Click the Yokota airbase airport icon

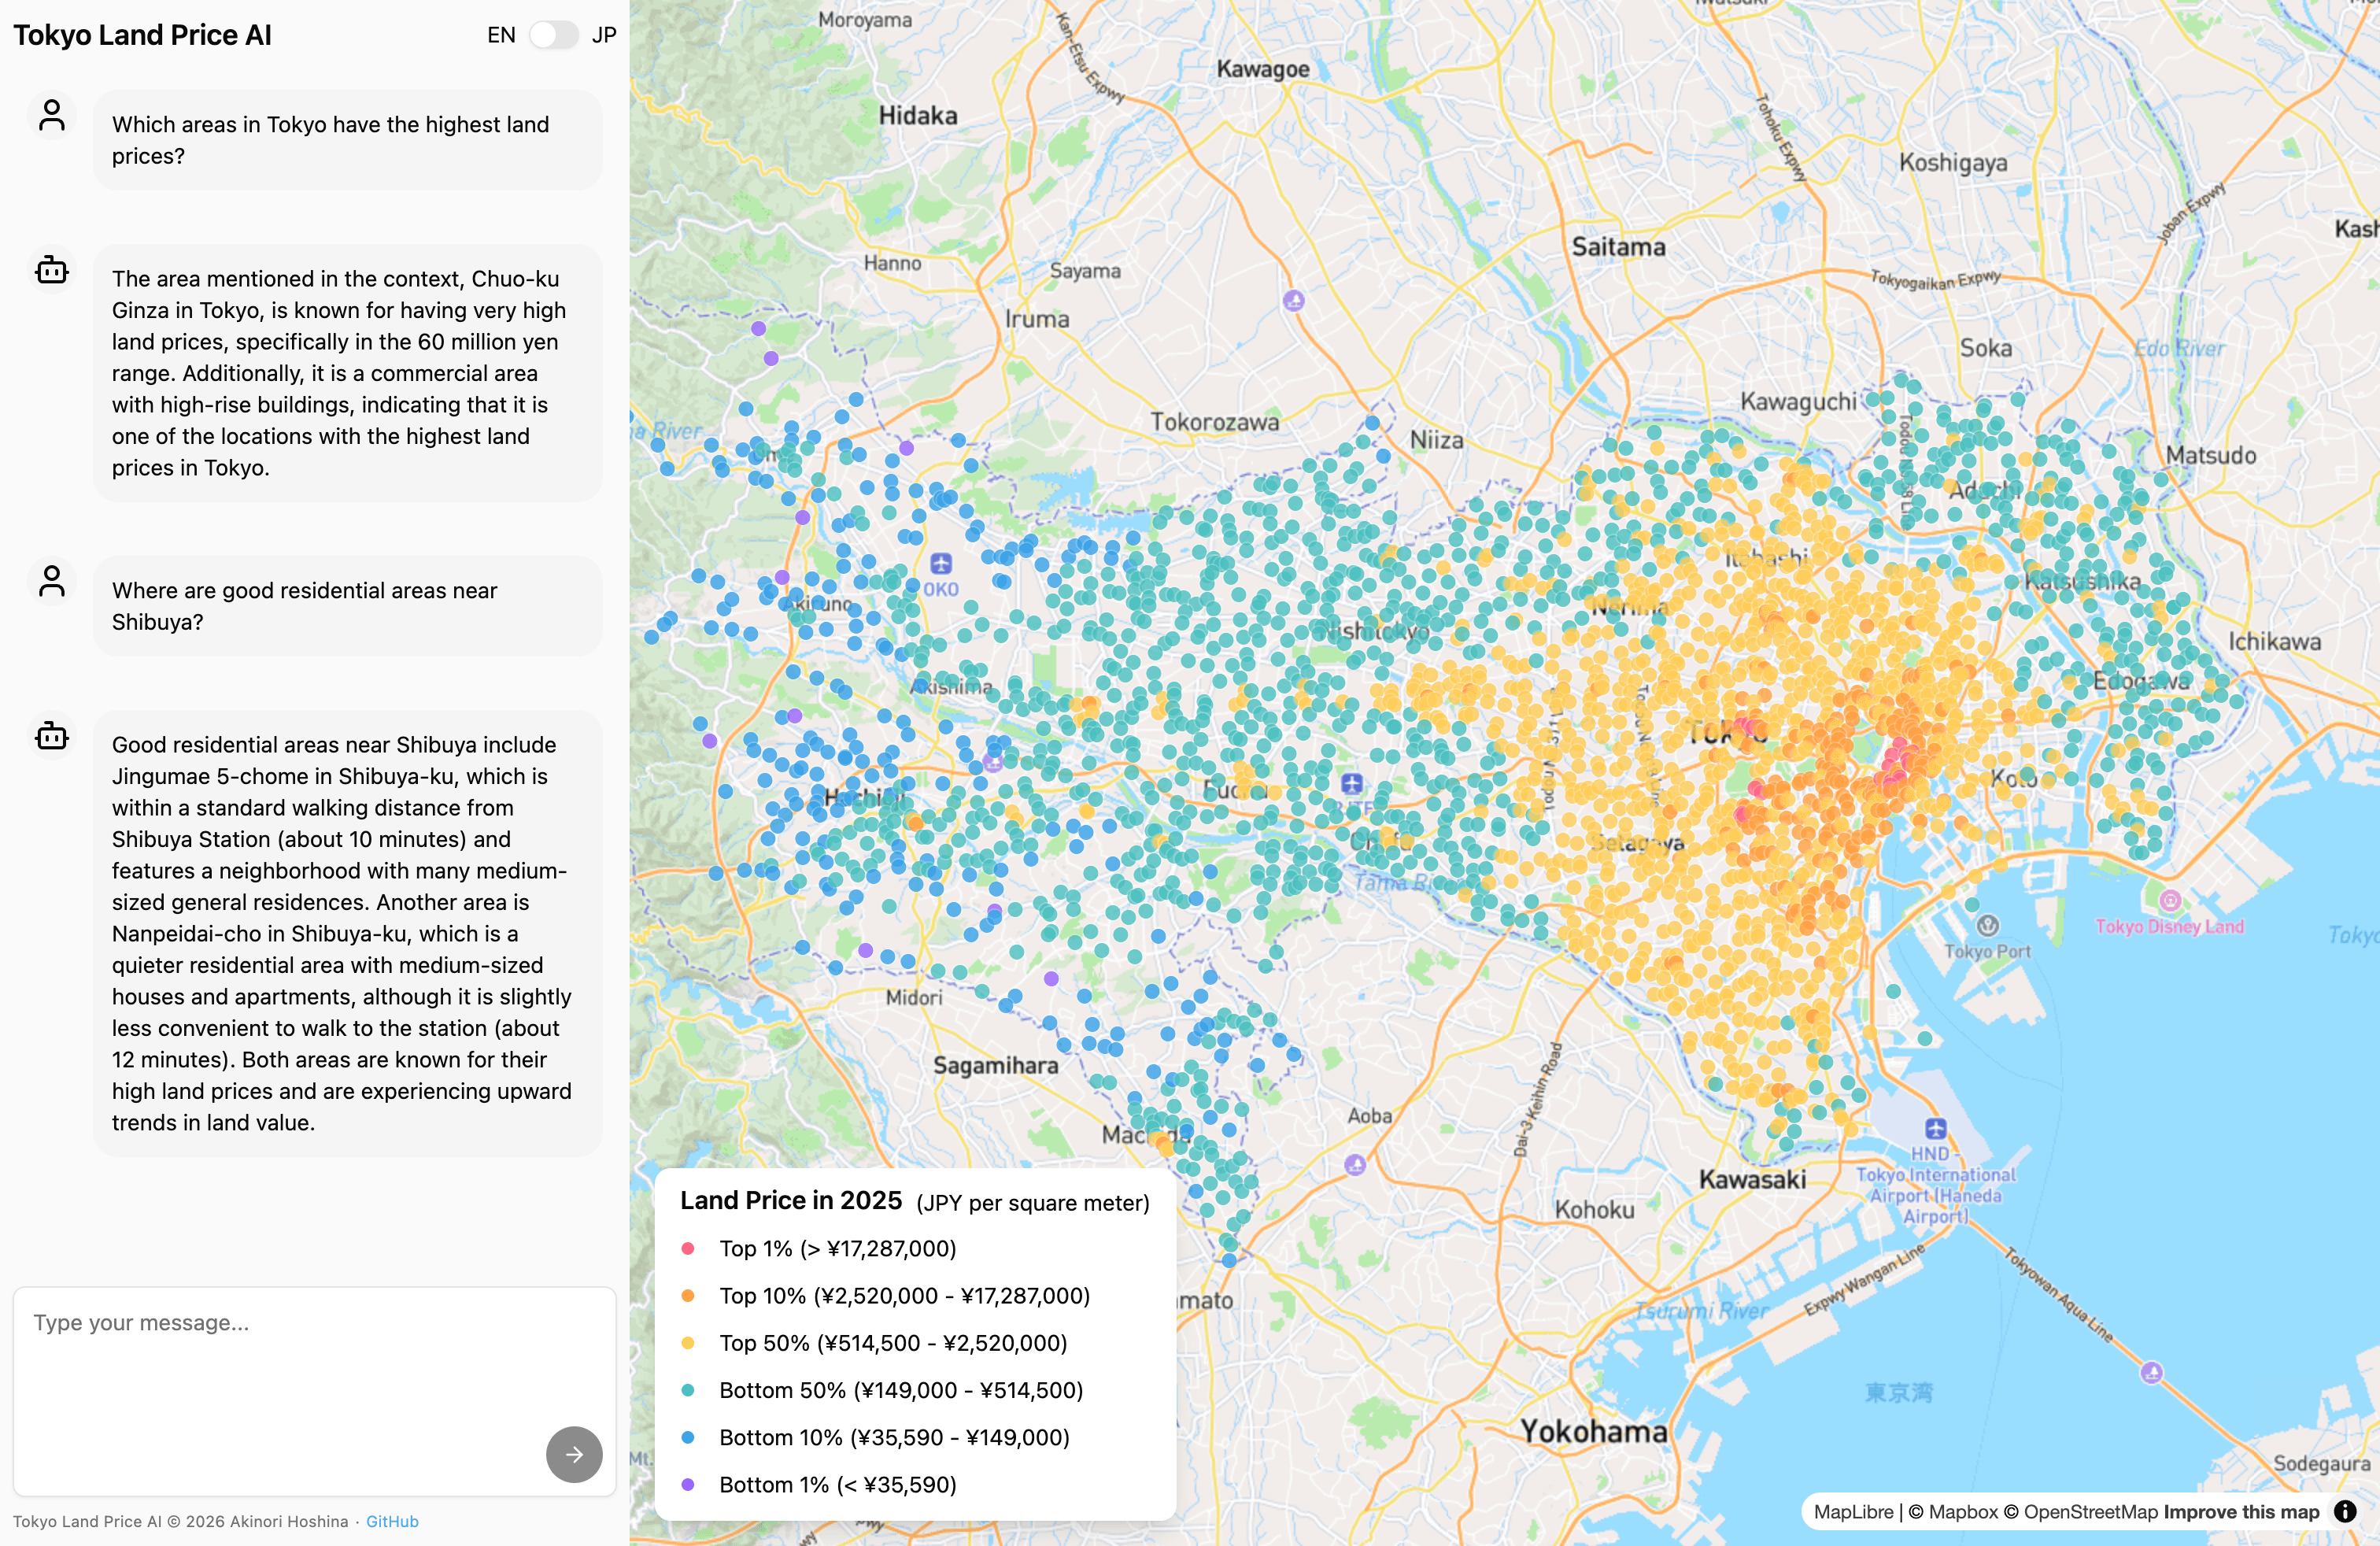tap(941, 563)
